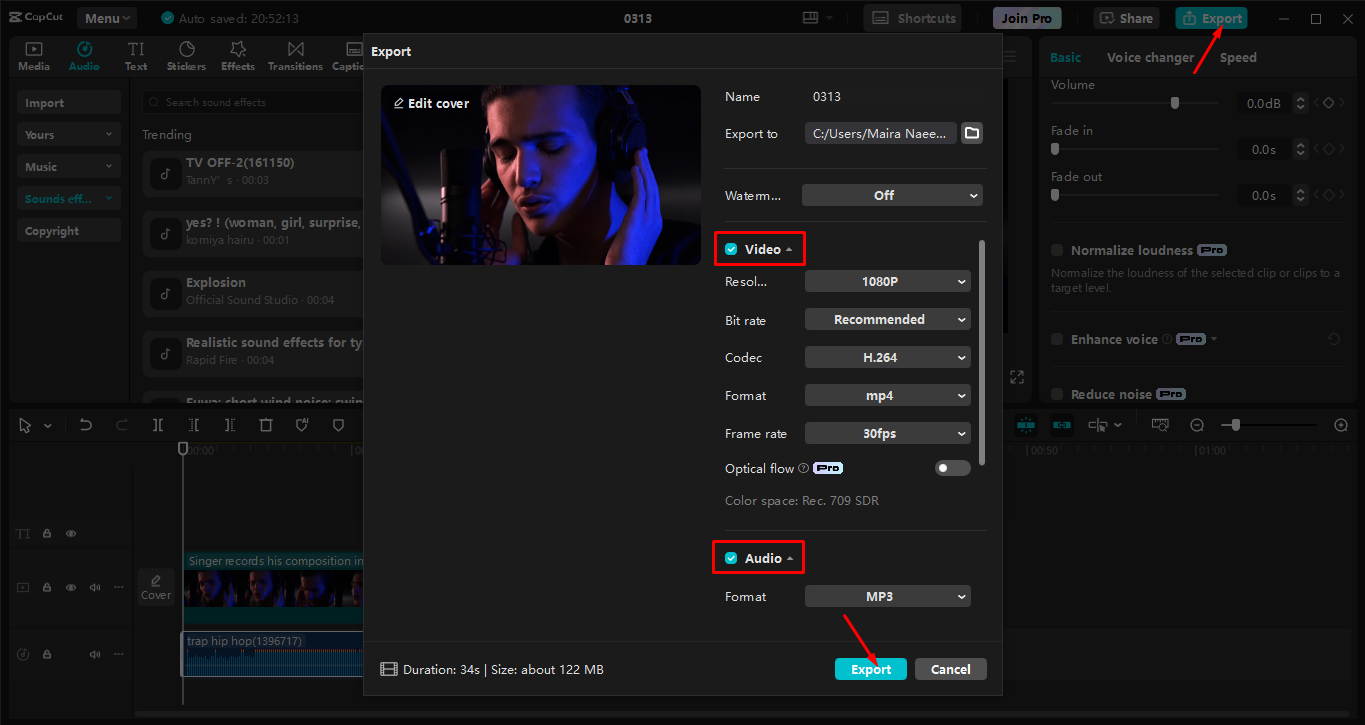Screen dimensions: 1365x725
Task: Click the Delete clip icon
Action: 267,424
